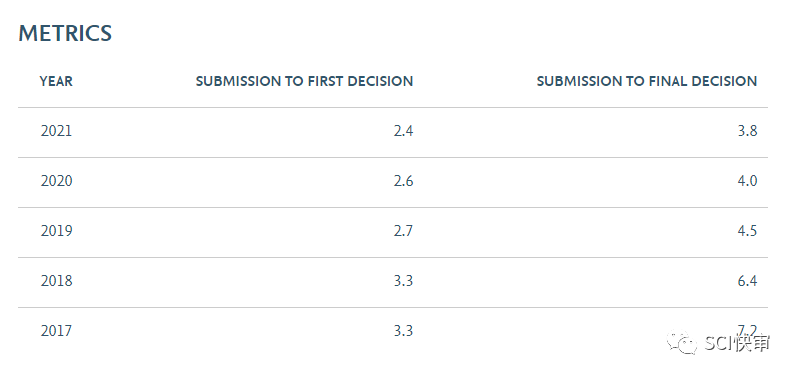Click first decision value 3.3 for 2017
The width and height of the screenshot is (796, 377).
point(404,331)
